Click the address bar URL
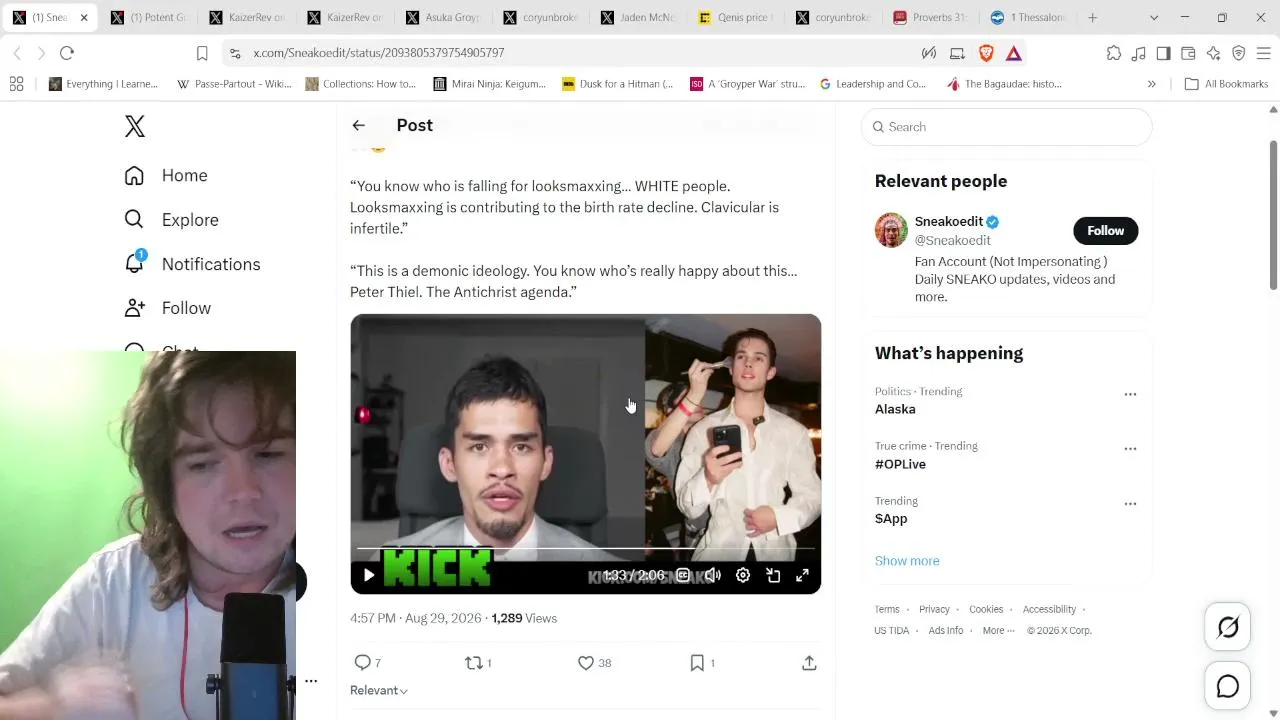The image size is (1280, 720). click(379, 53)
